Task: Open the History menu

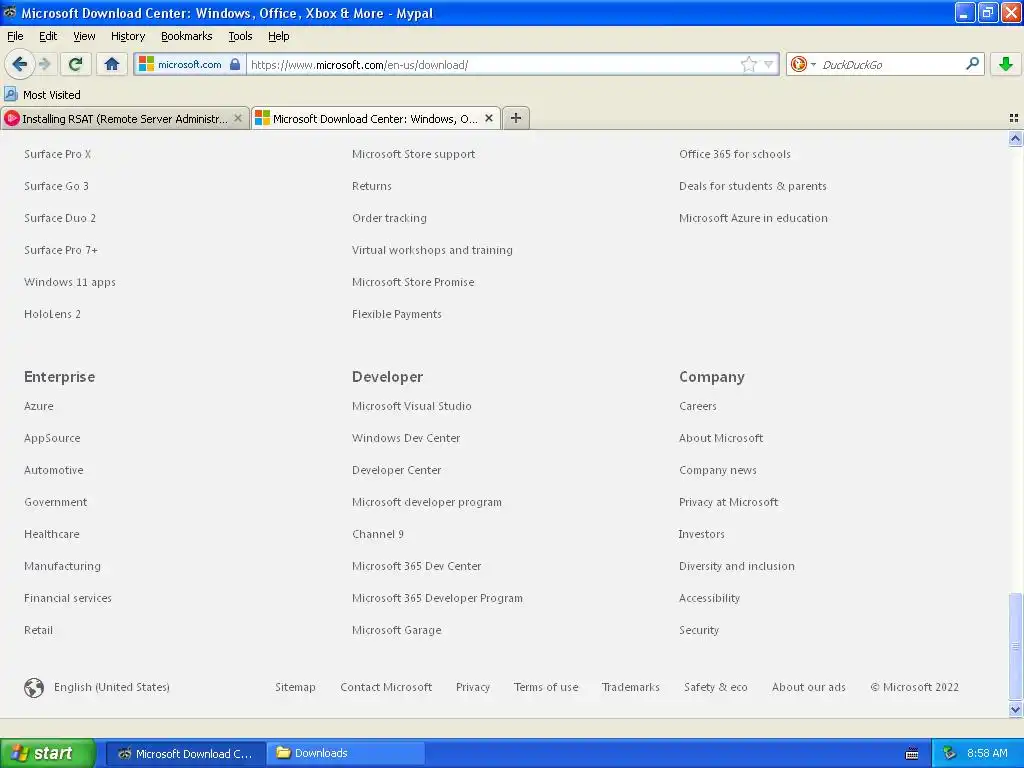Action: click(x=127, y=36)
